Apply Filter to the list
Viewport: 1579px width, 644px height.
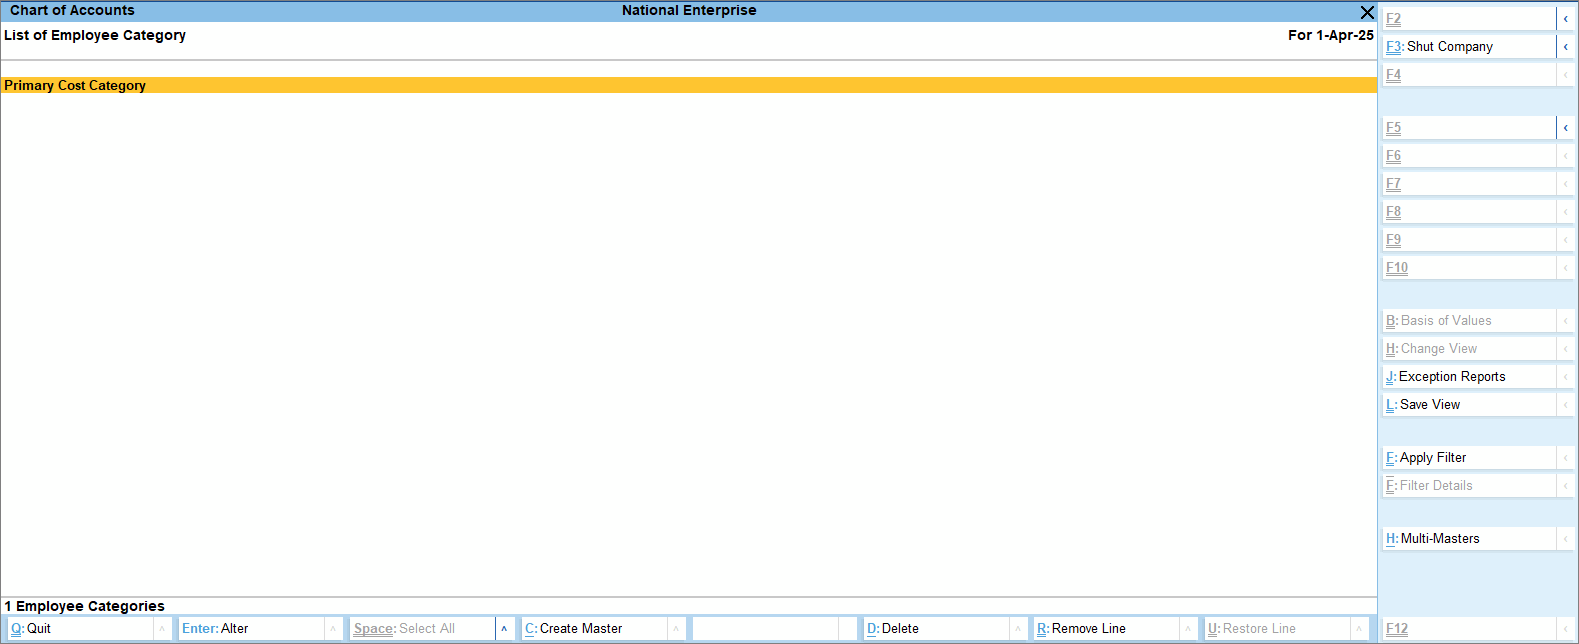tap(1468, 458)
